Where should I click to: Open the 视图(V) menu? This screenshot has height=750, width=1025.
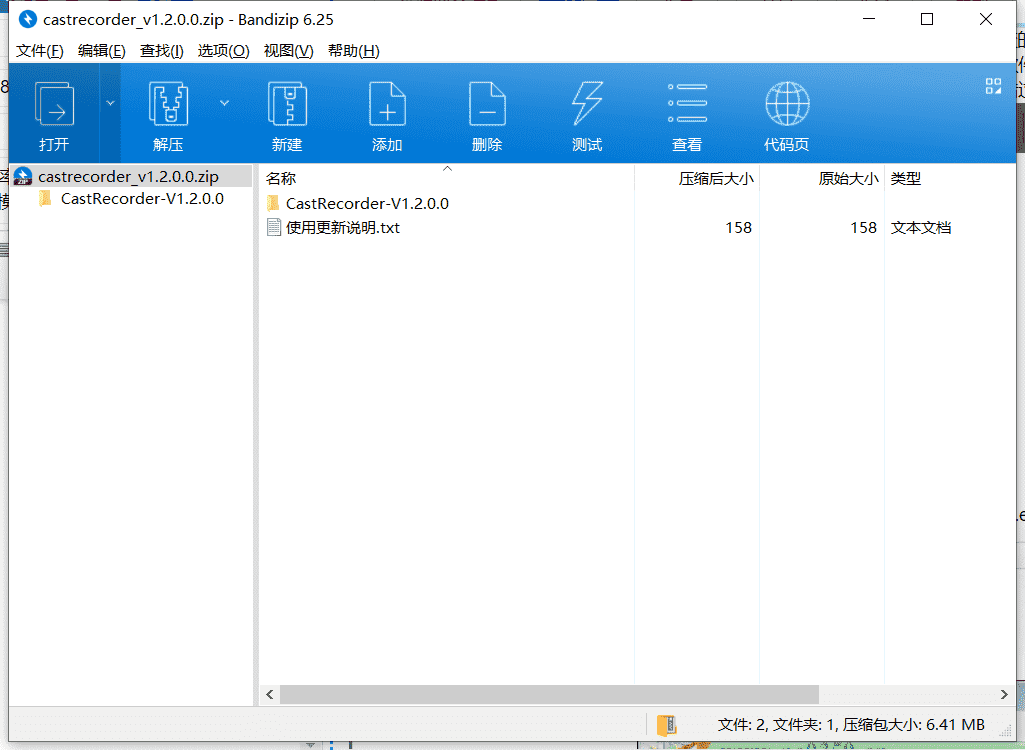[288, 51]
